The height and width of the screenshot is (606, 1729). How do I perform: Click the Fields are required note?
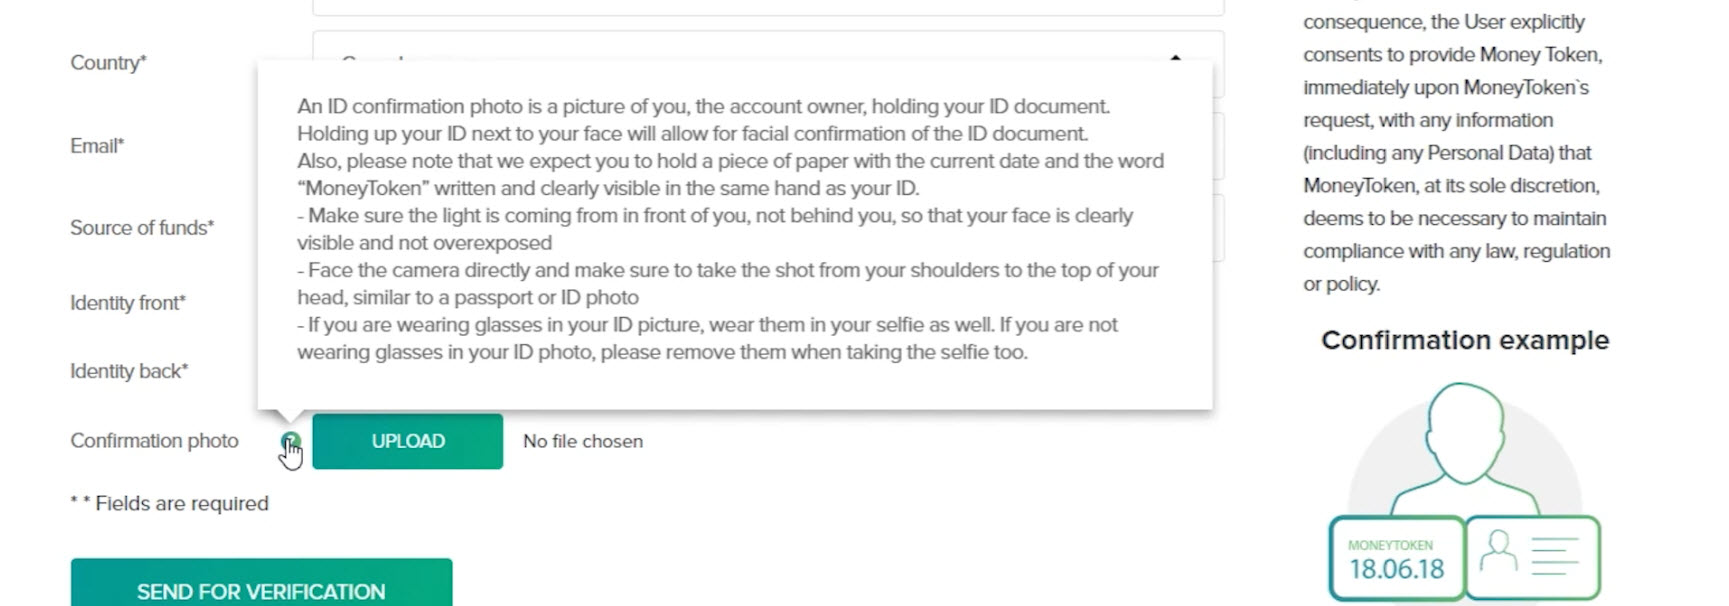pyautogui.click(x=169, y=503)
